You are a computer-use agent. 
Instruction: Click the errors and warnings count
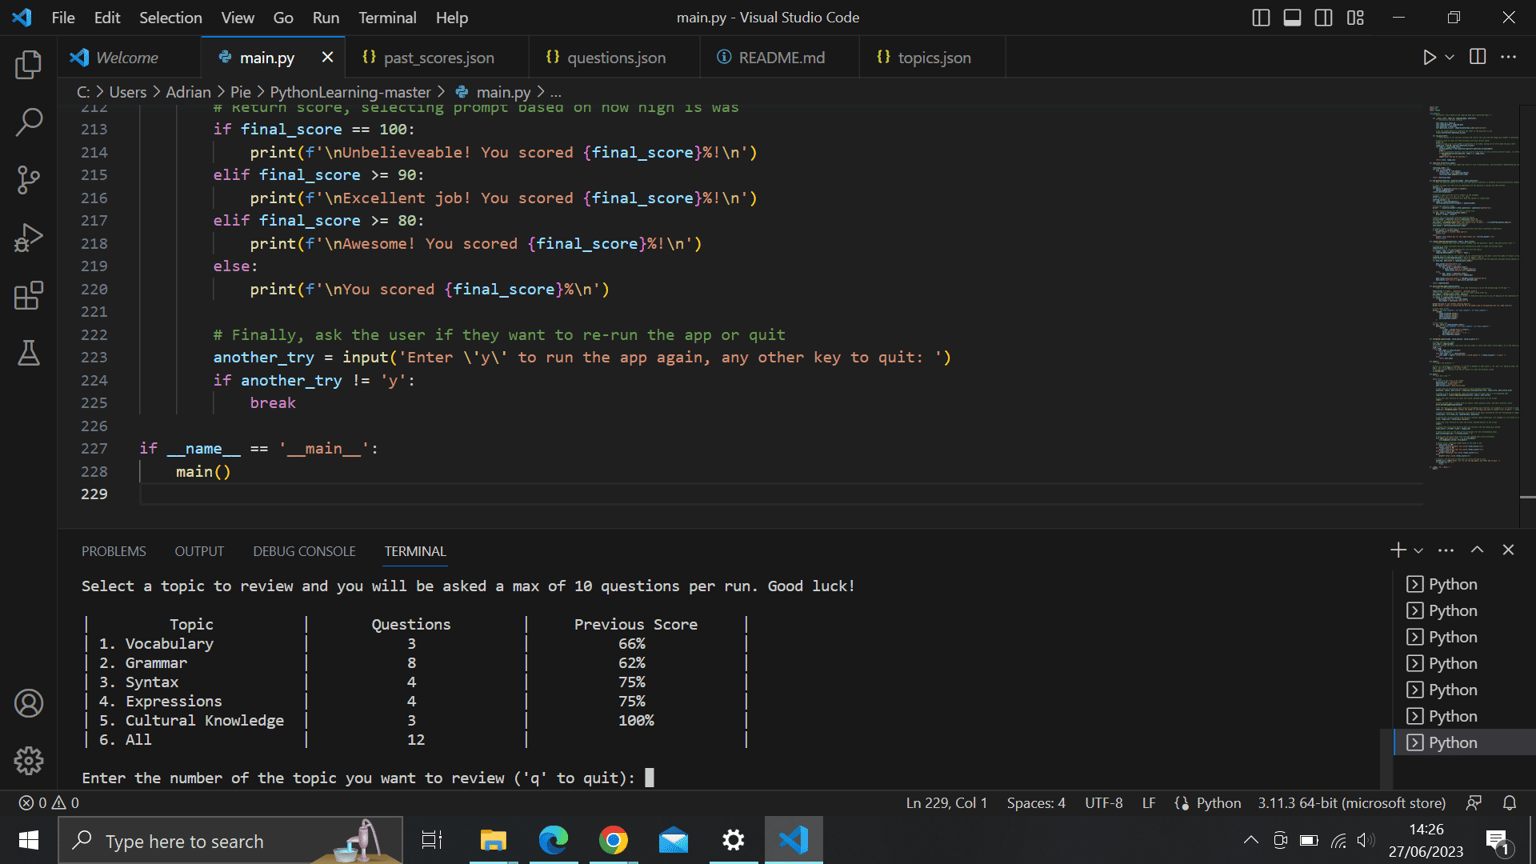(x=49, y=803)
